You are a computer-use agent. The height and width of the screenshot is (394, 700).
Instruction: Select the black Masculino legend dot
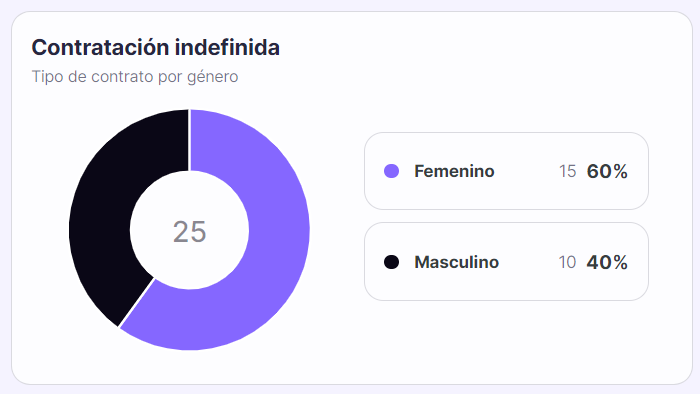[392, 262]
